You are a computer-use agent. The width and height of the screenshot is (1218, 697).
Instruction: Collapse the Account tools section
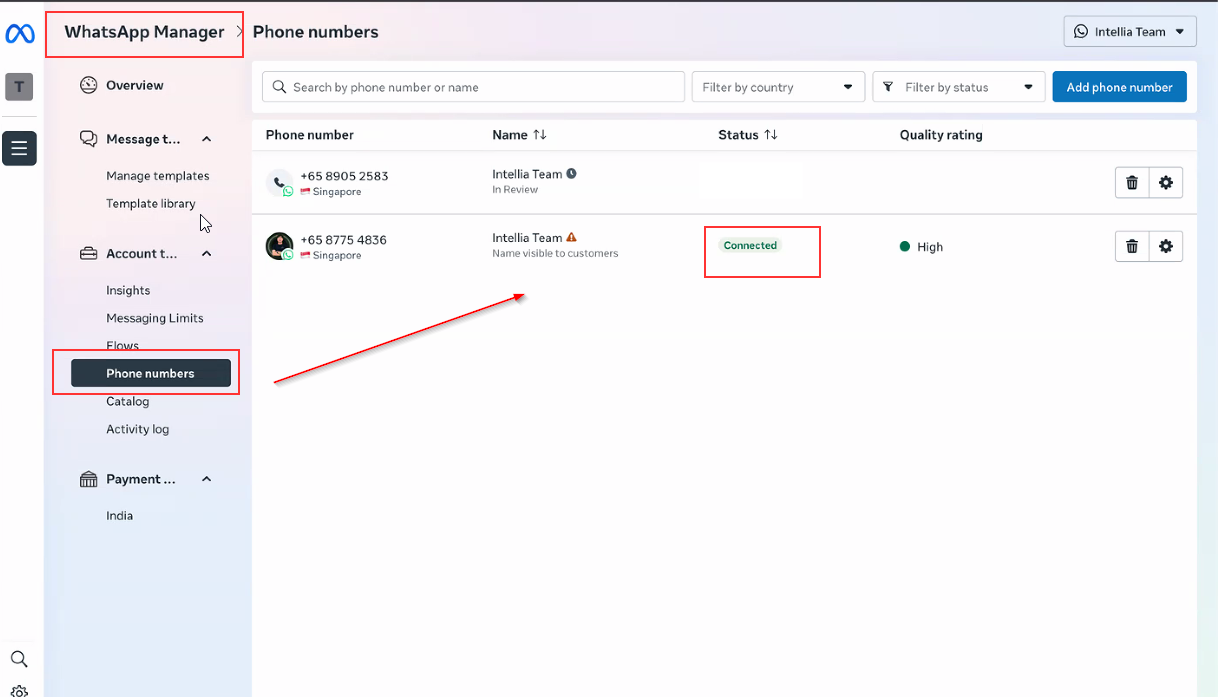pyautogui.click(x=207, y=253)
